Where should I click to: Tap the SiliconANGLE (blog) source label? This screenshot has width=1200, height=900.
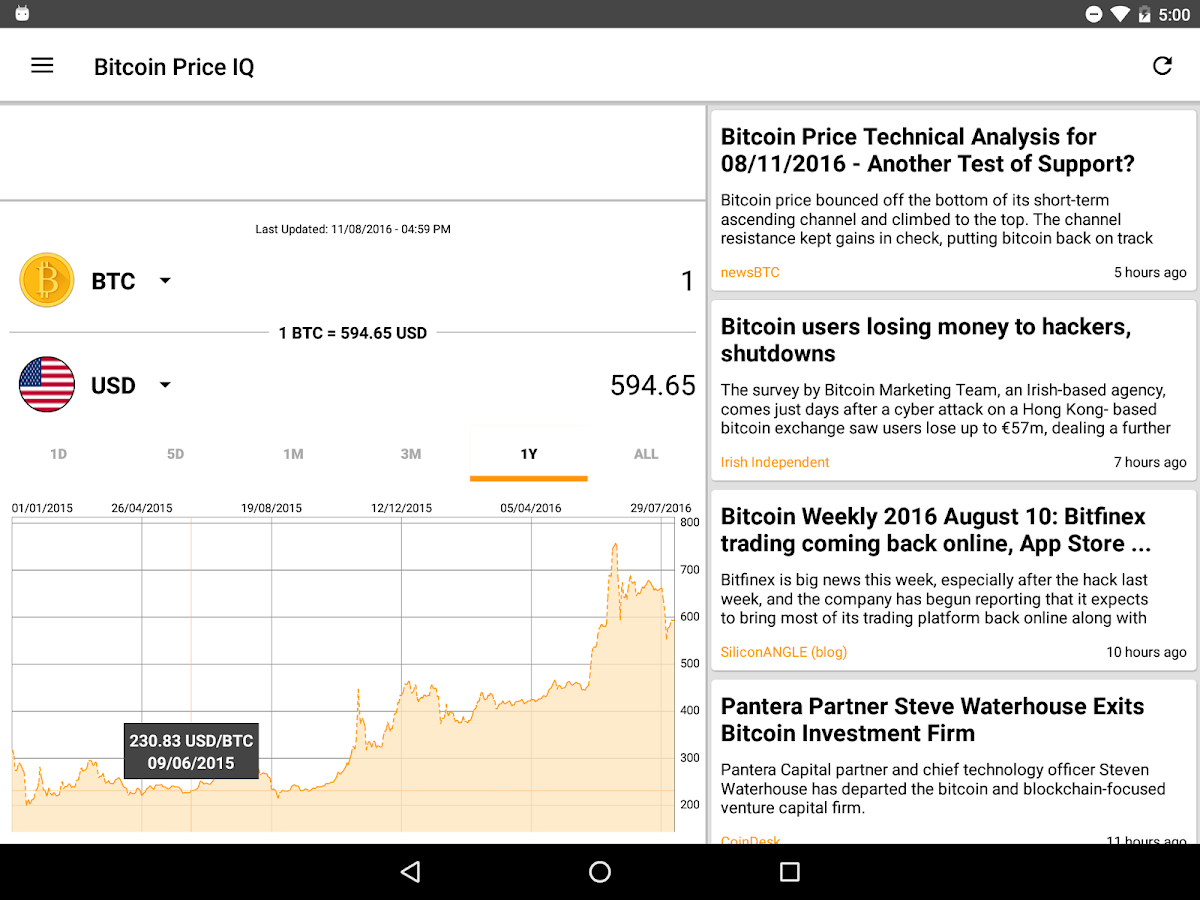tap(784, 652)
